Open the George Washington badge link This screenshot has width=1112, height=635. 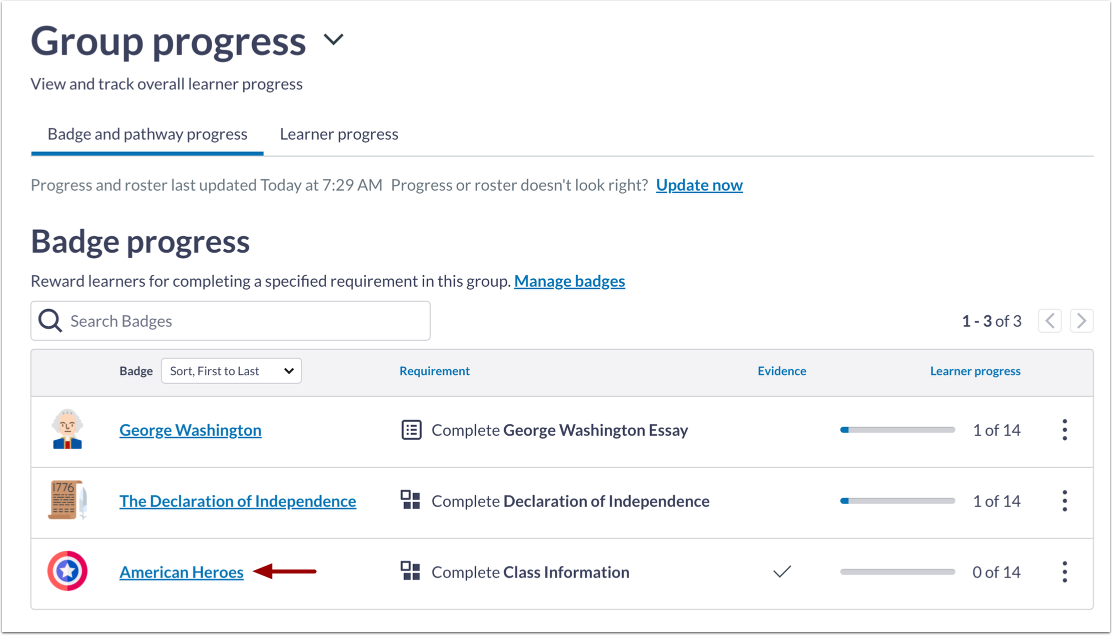(x=190, y=430)
